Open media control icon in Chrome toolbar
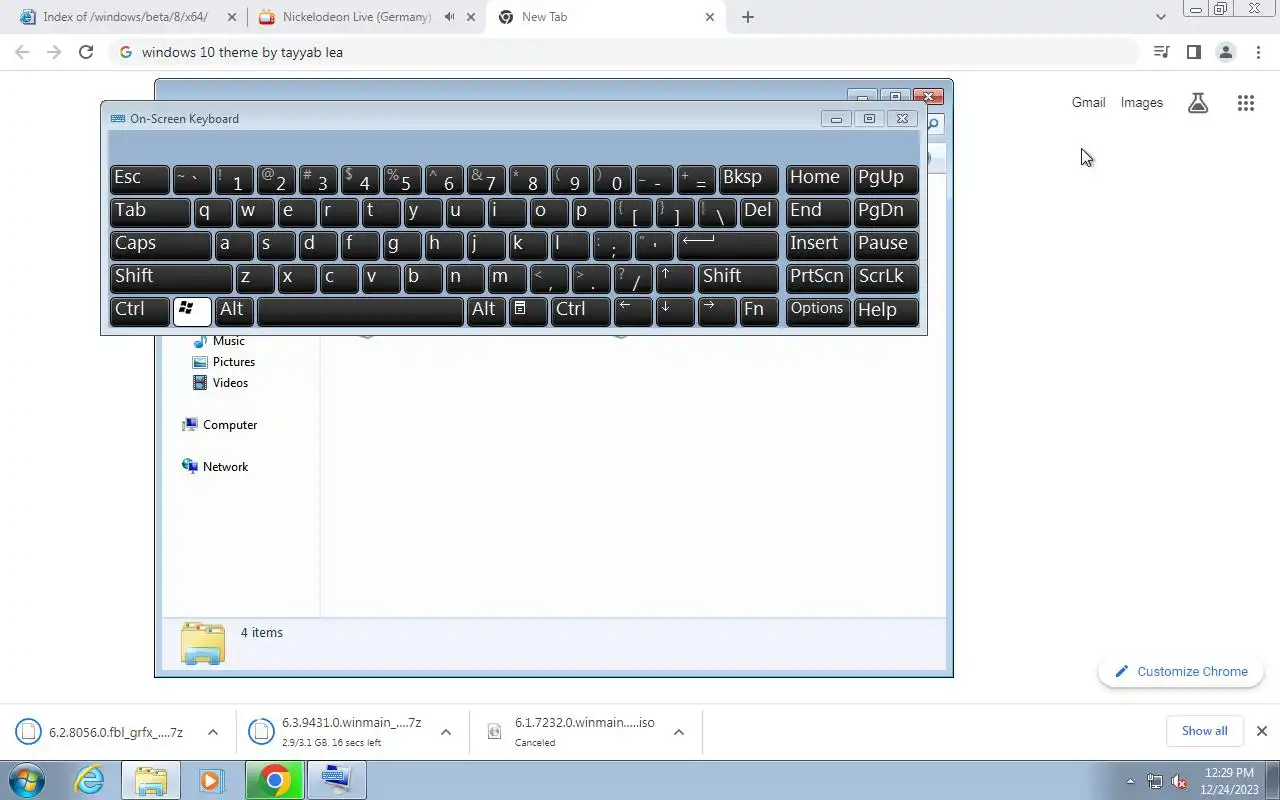Image resolution: width=1280 pixels, height=800 pixels. click(x=1161, y=52)
